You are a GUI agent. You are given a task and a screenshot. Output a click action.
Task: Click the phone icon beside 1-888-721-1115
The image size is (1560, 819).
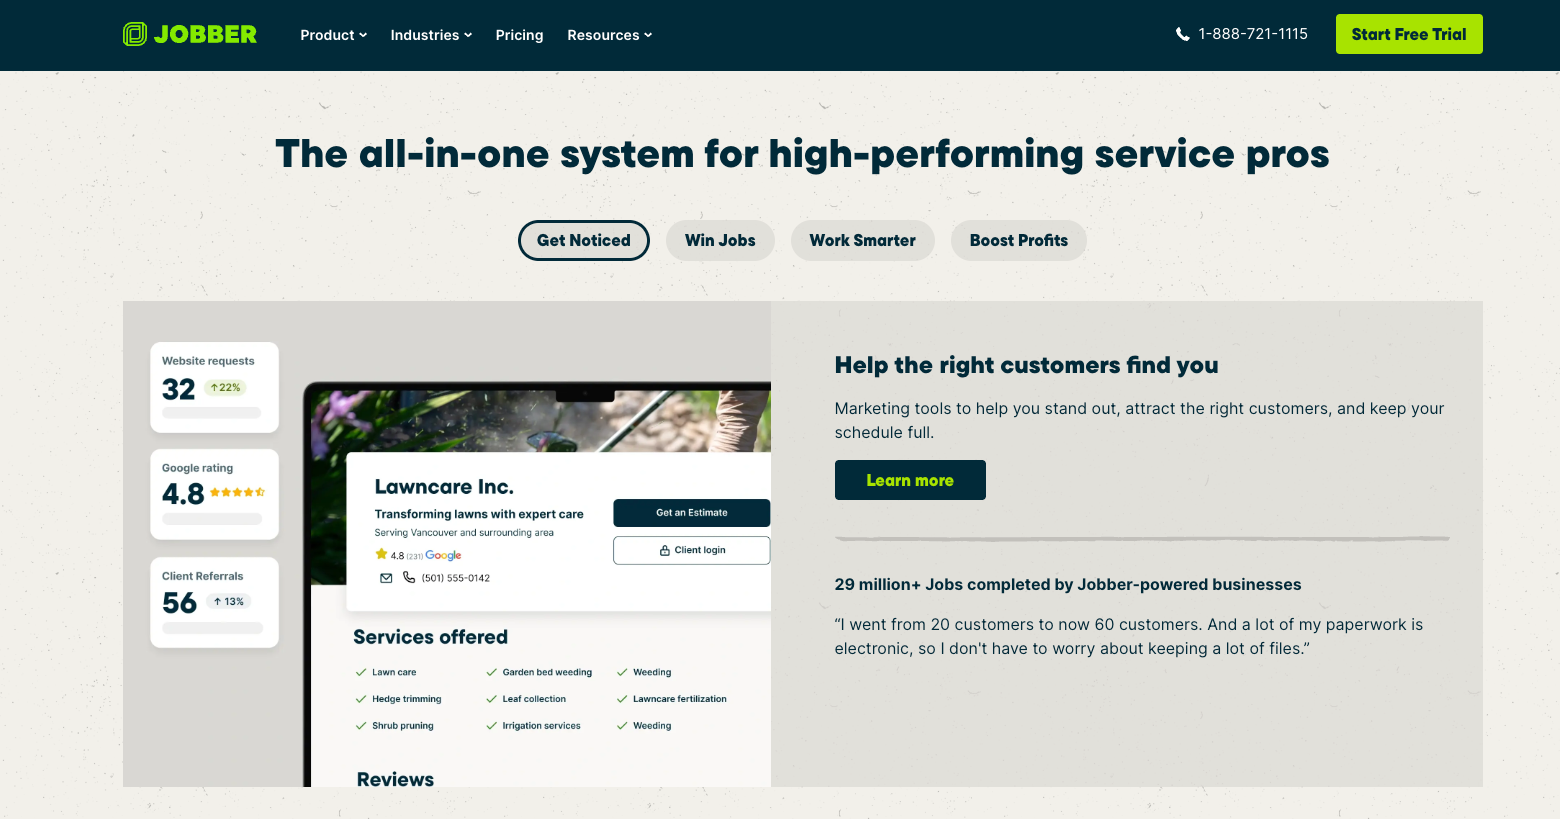coord(1183,34)
